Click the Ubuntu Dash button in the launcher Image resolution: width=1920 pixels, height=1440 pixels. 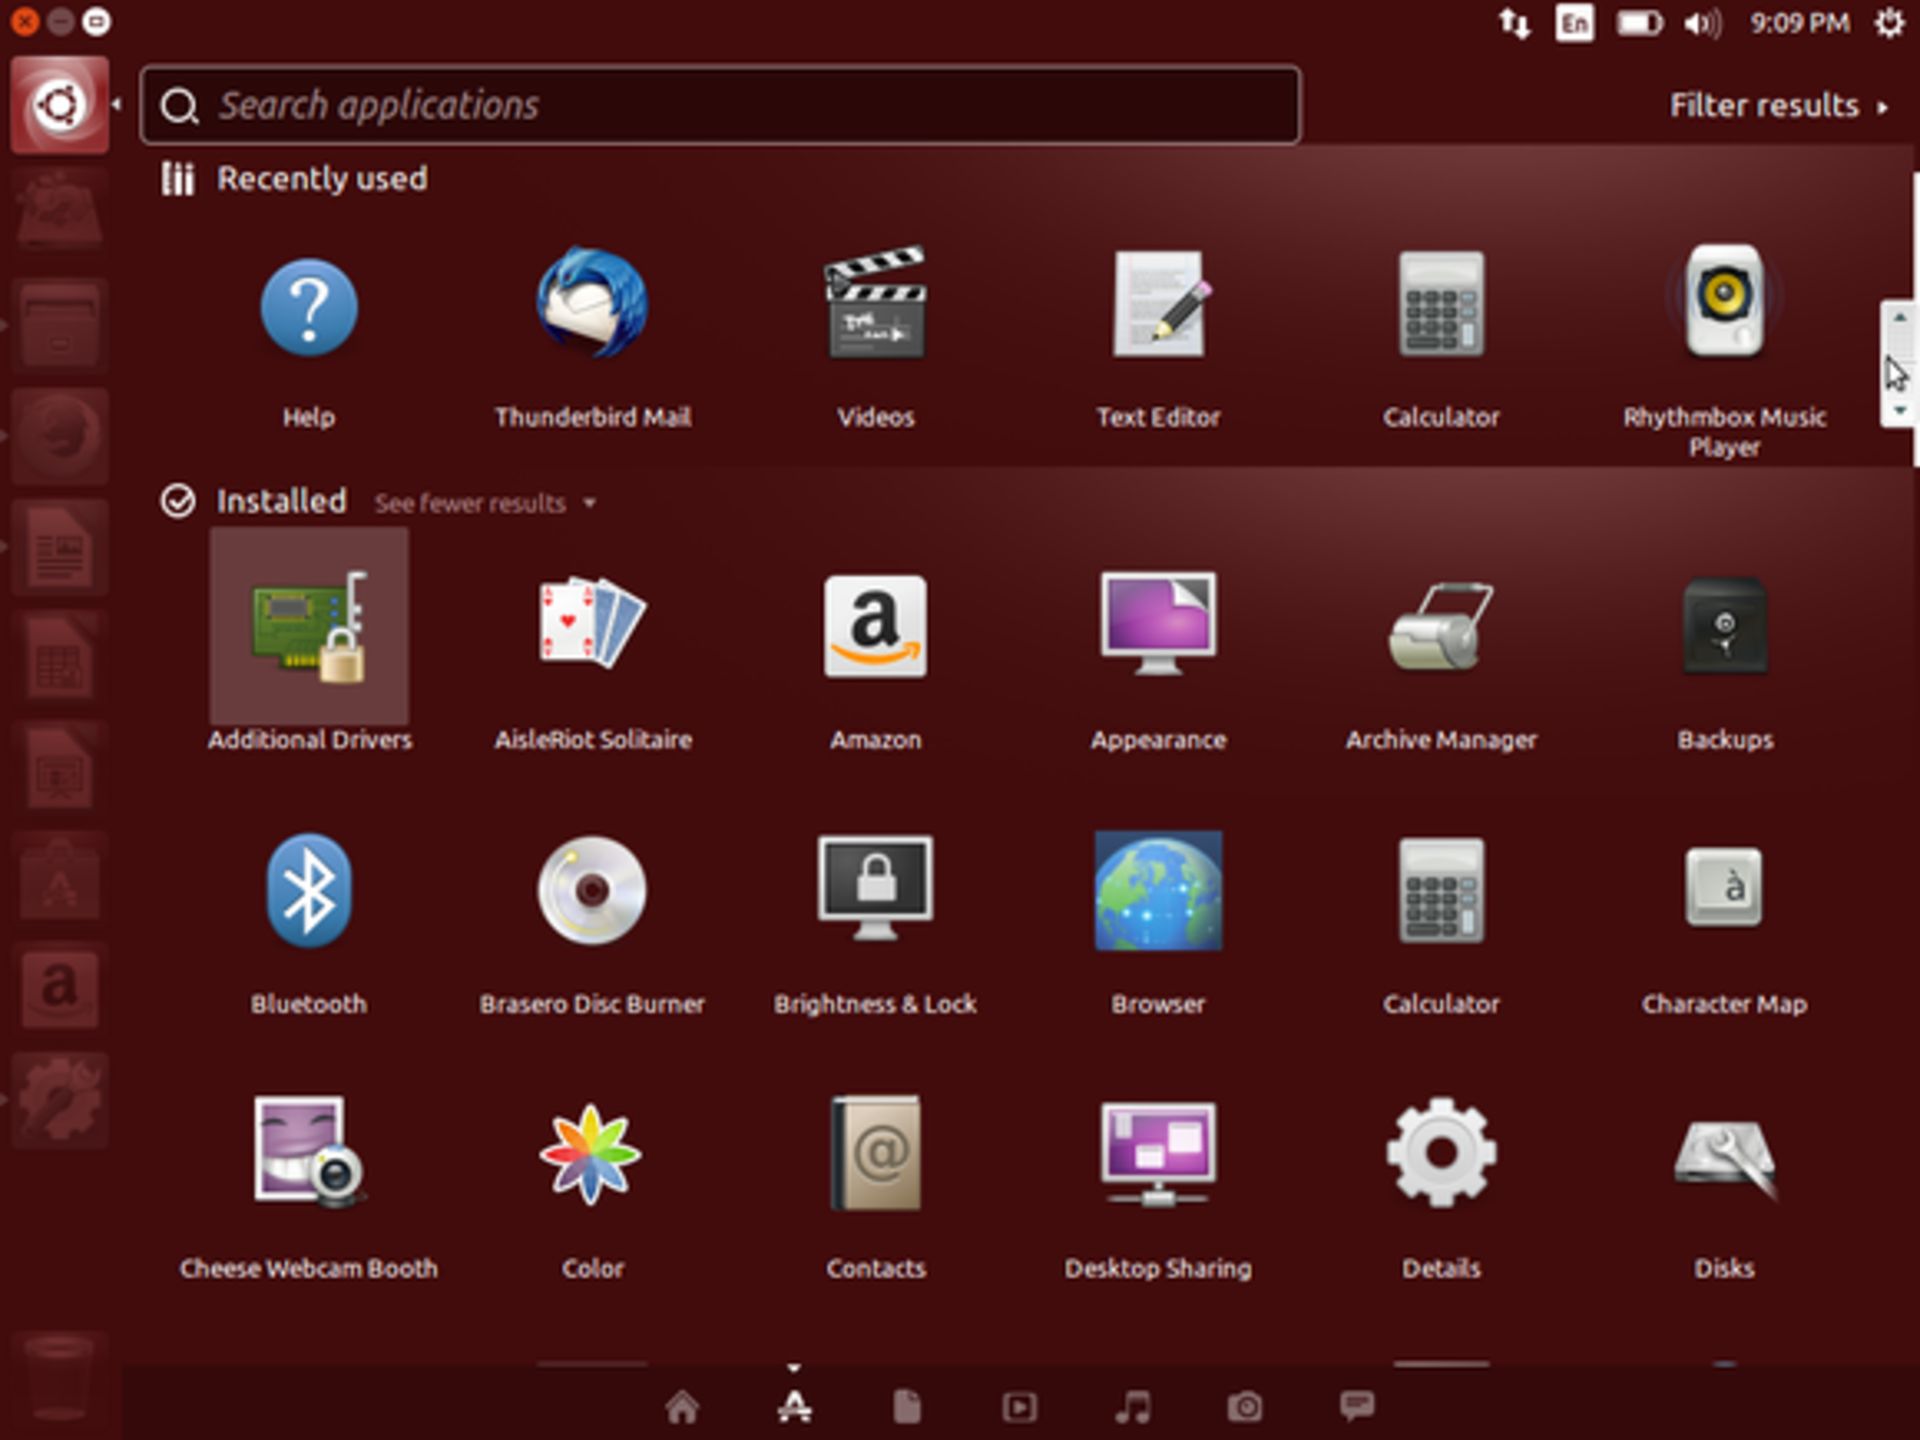[60, 105]
